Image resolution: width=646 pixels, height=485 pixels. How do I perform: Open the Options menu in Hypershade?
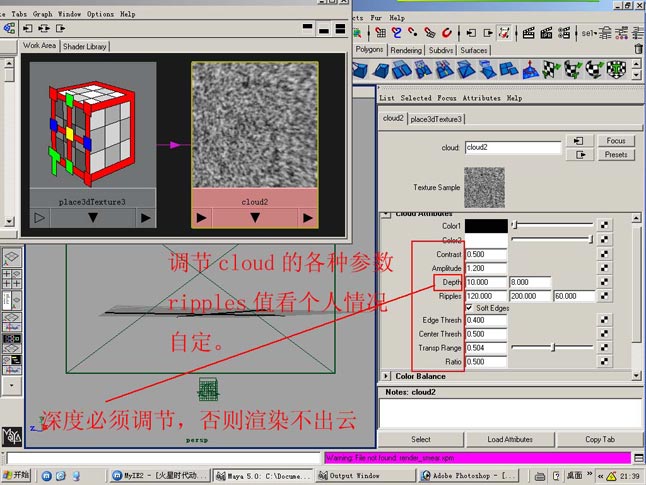(100, 14)
